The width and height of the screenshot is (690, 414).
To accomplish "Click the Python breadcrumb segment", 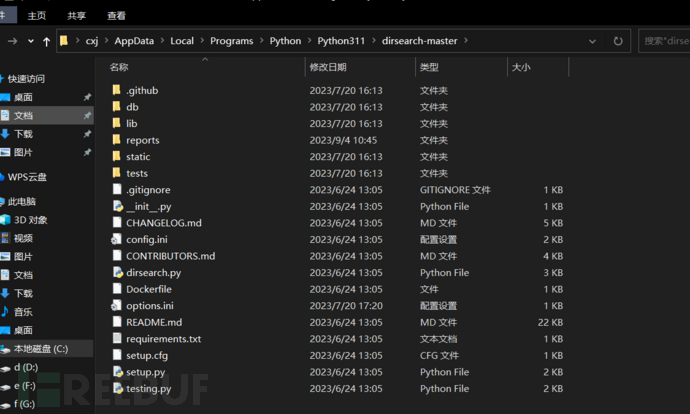I will click(285, 41).
